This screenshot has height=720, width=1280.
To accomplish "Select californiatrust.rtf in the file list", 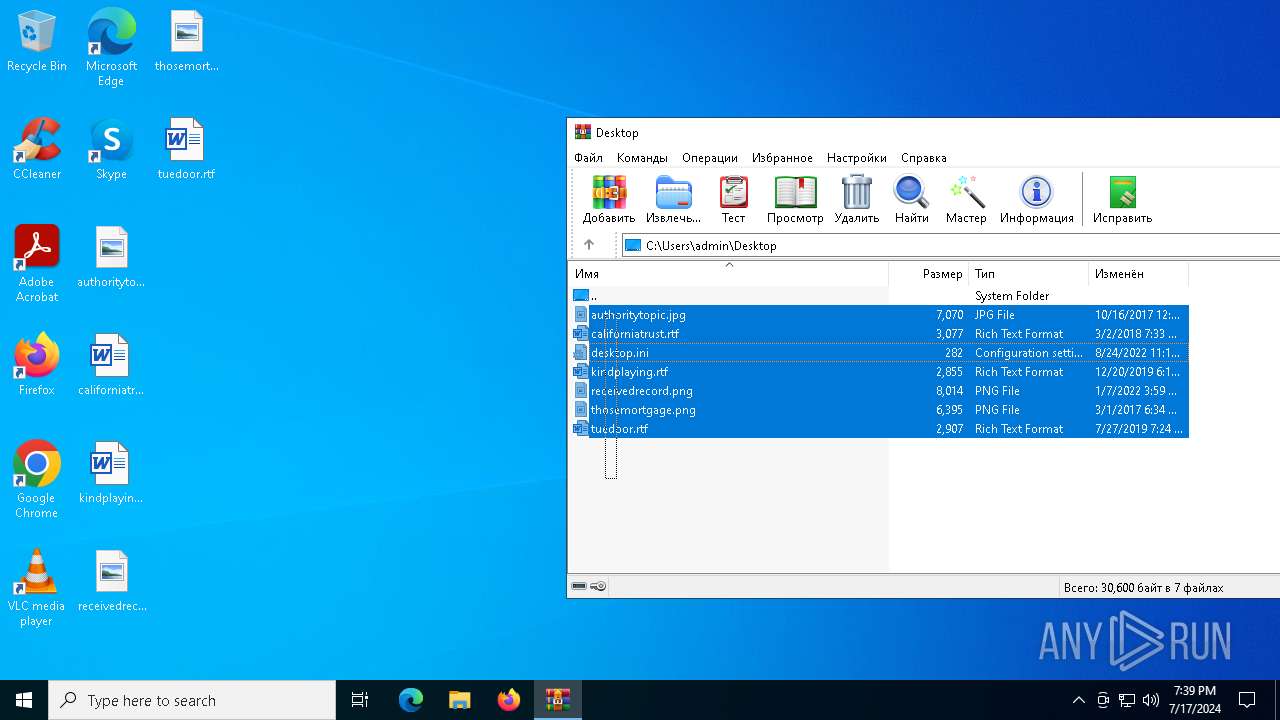I will point(880,334).
